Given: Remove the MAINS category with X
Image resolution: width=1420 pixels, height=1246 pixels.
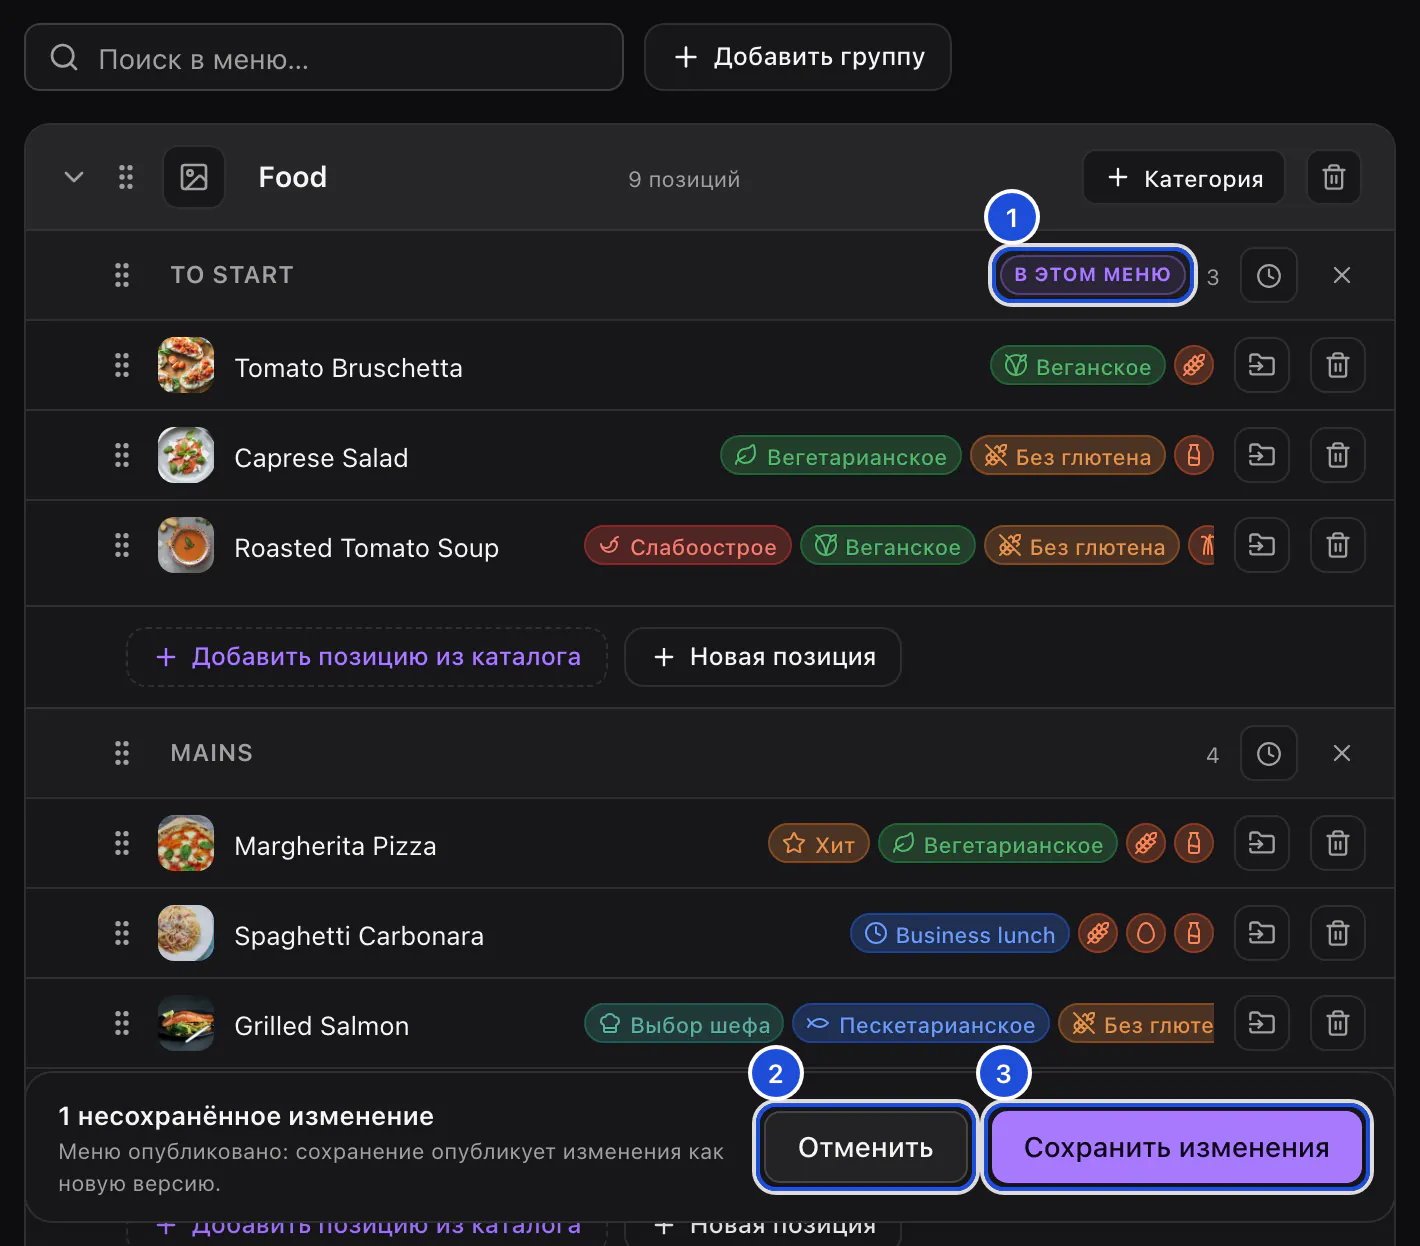Looking at the screenshot, I should click(1342, 754).
